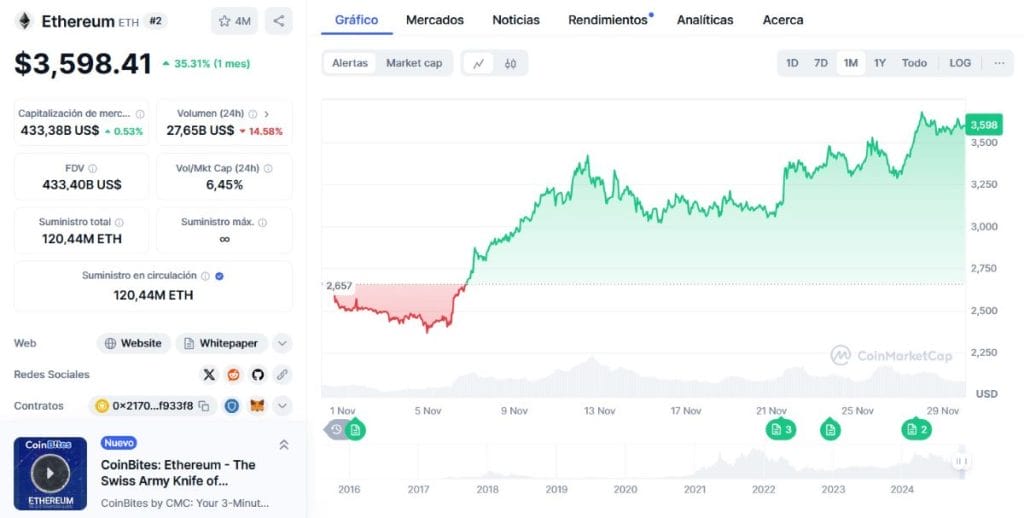Screen dimensions: 1024x518
Task: Open the Analíticas tab
Action: (x=705, y=20)
